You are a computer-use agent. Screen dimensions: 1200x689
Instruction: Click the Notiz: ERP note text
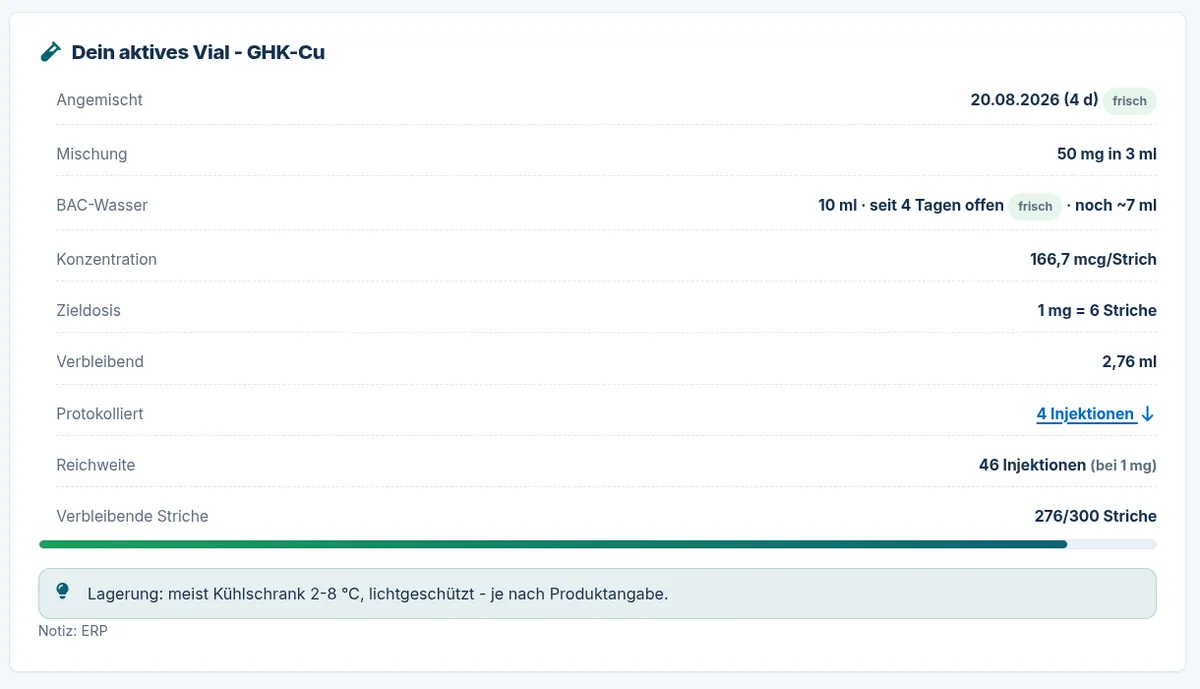click(73, 632)
